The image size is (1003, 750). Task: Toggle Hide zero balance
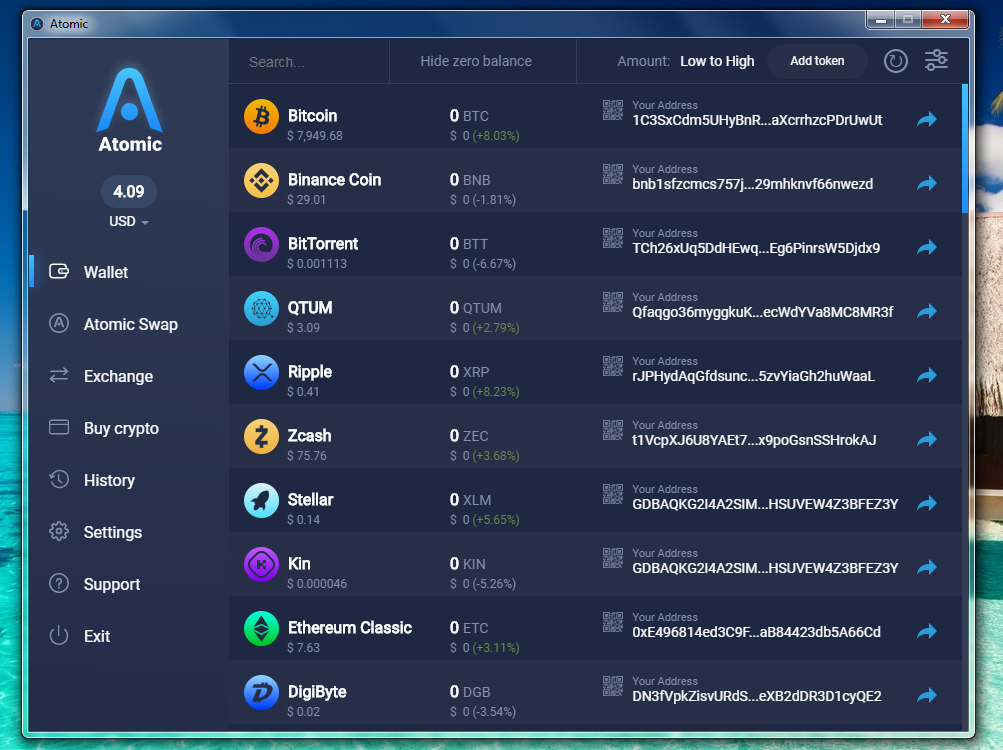coord(476,61)
